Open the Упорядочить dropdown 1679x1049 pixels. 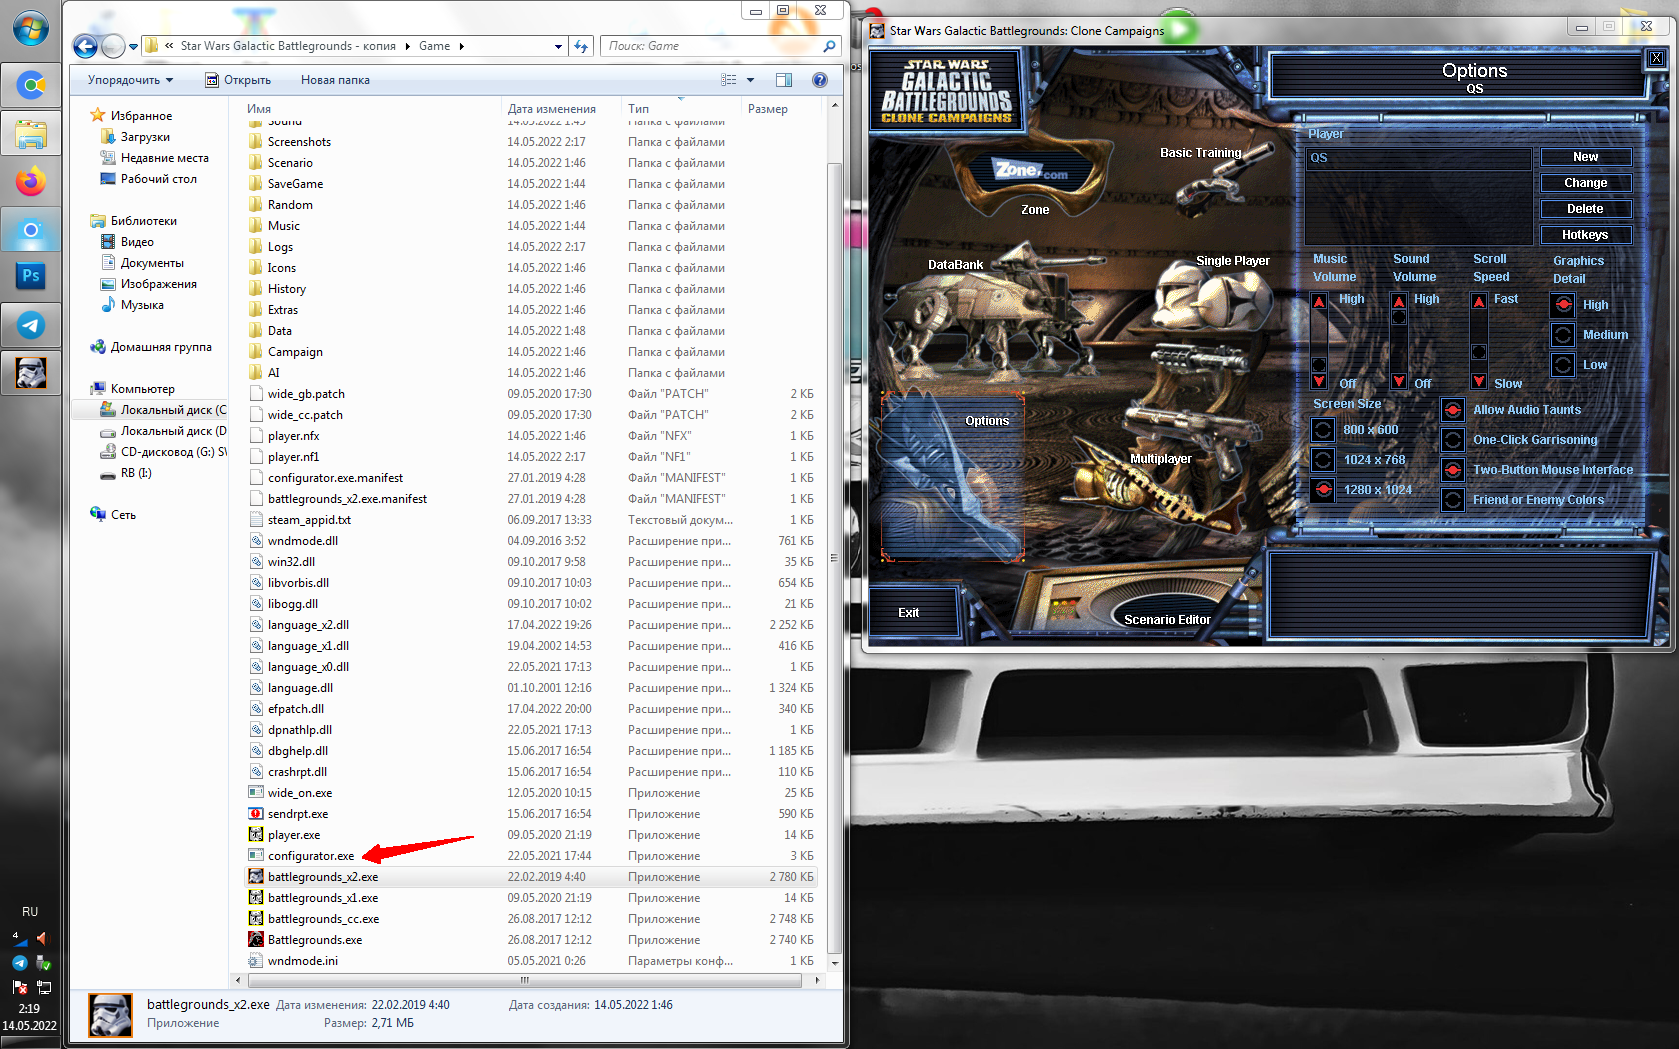point(130,80)
